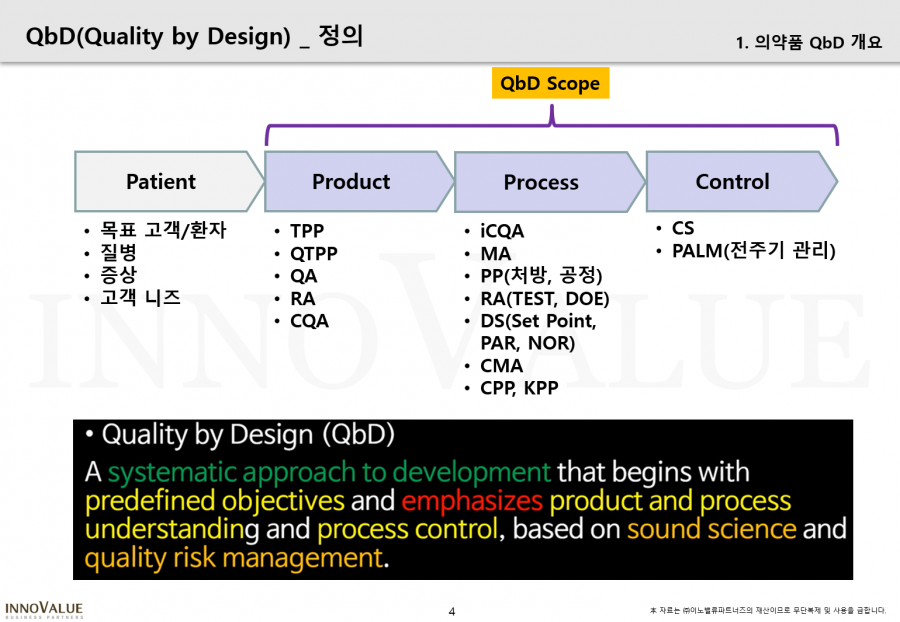This screenshot has width=900, height=622.
Task: Click the "RA(TEST, DOE)" bullet
Action: 545,298
